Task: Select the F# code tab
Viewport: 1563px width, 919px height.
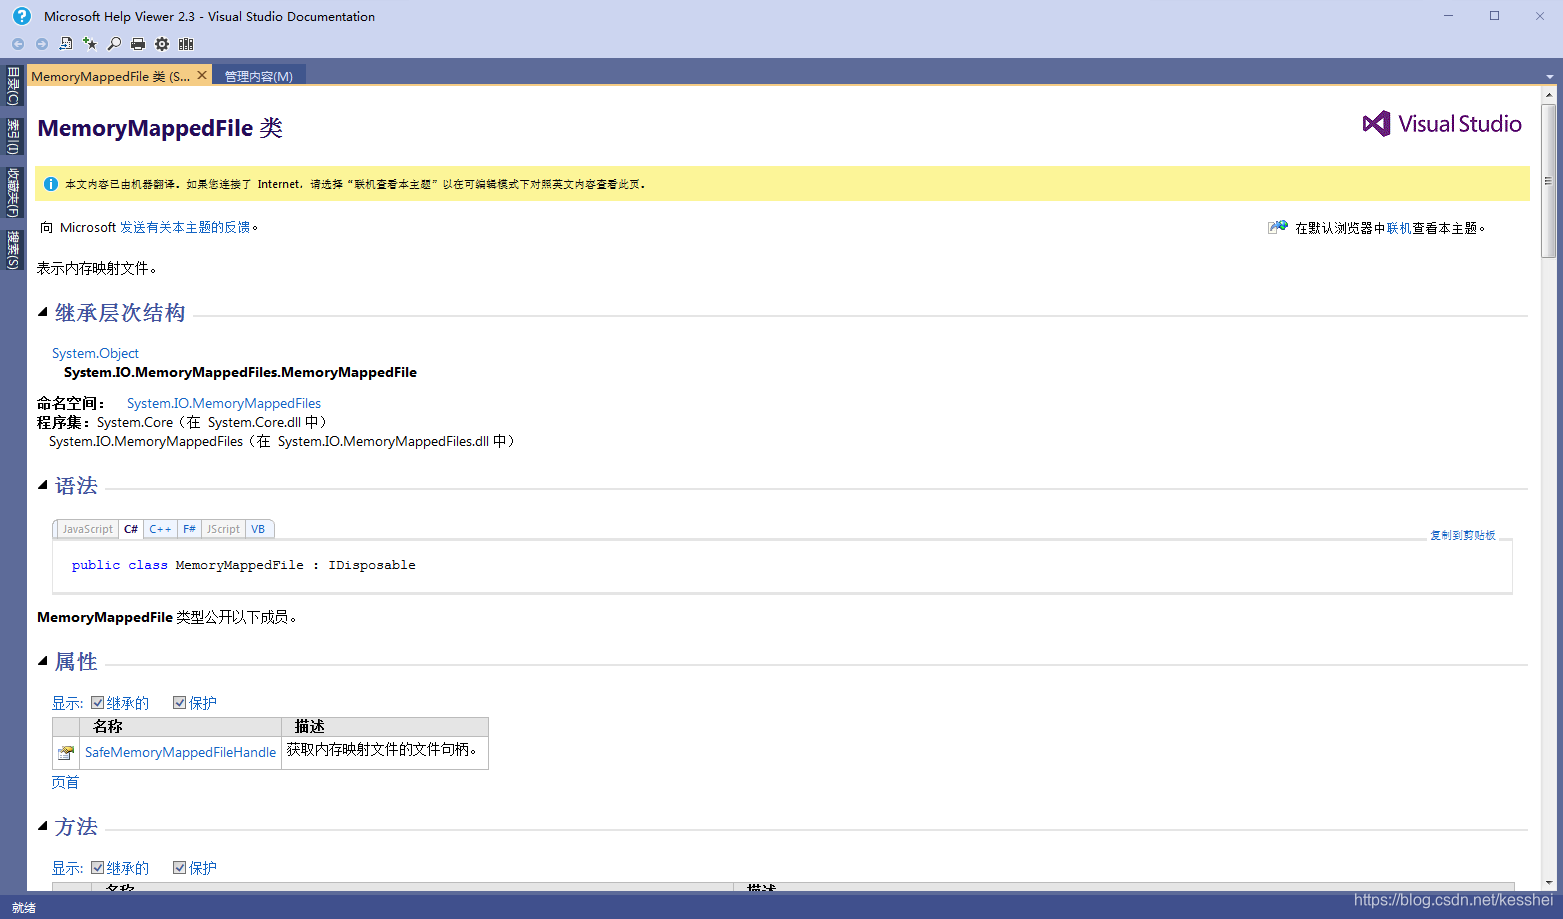Action: [189, 529]
